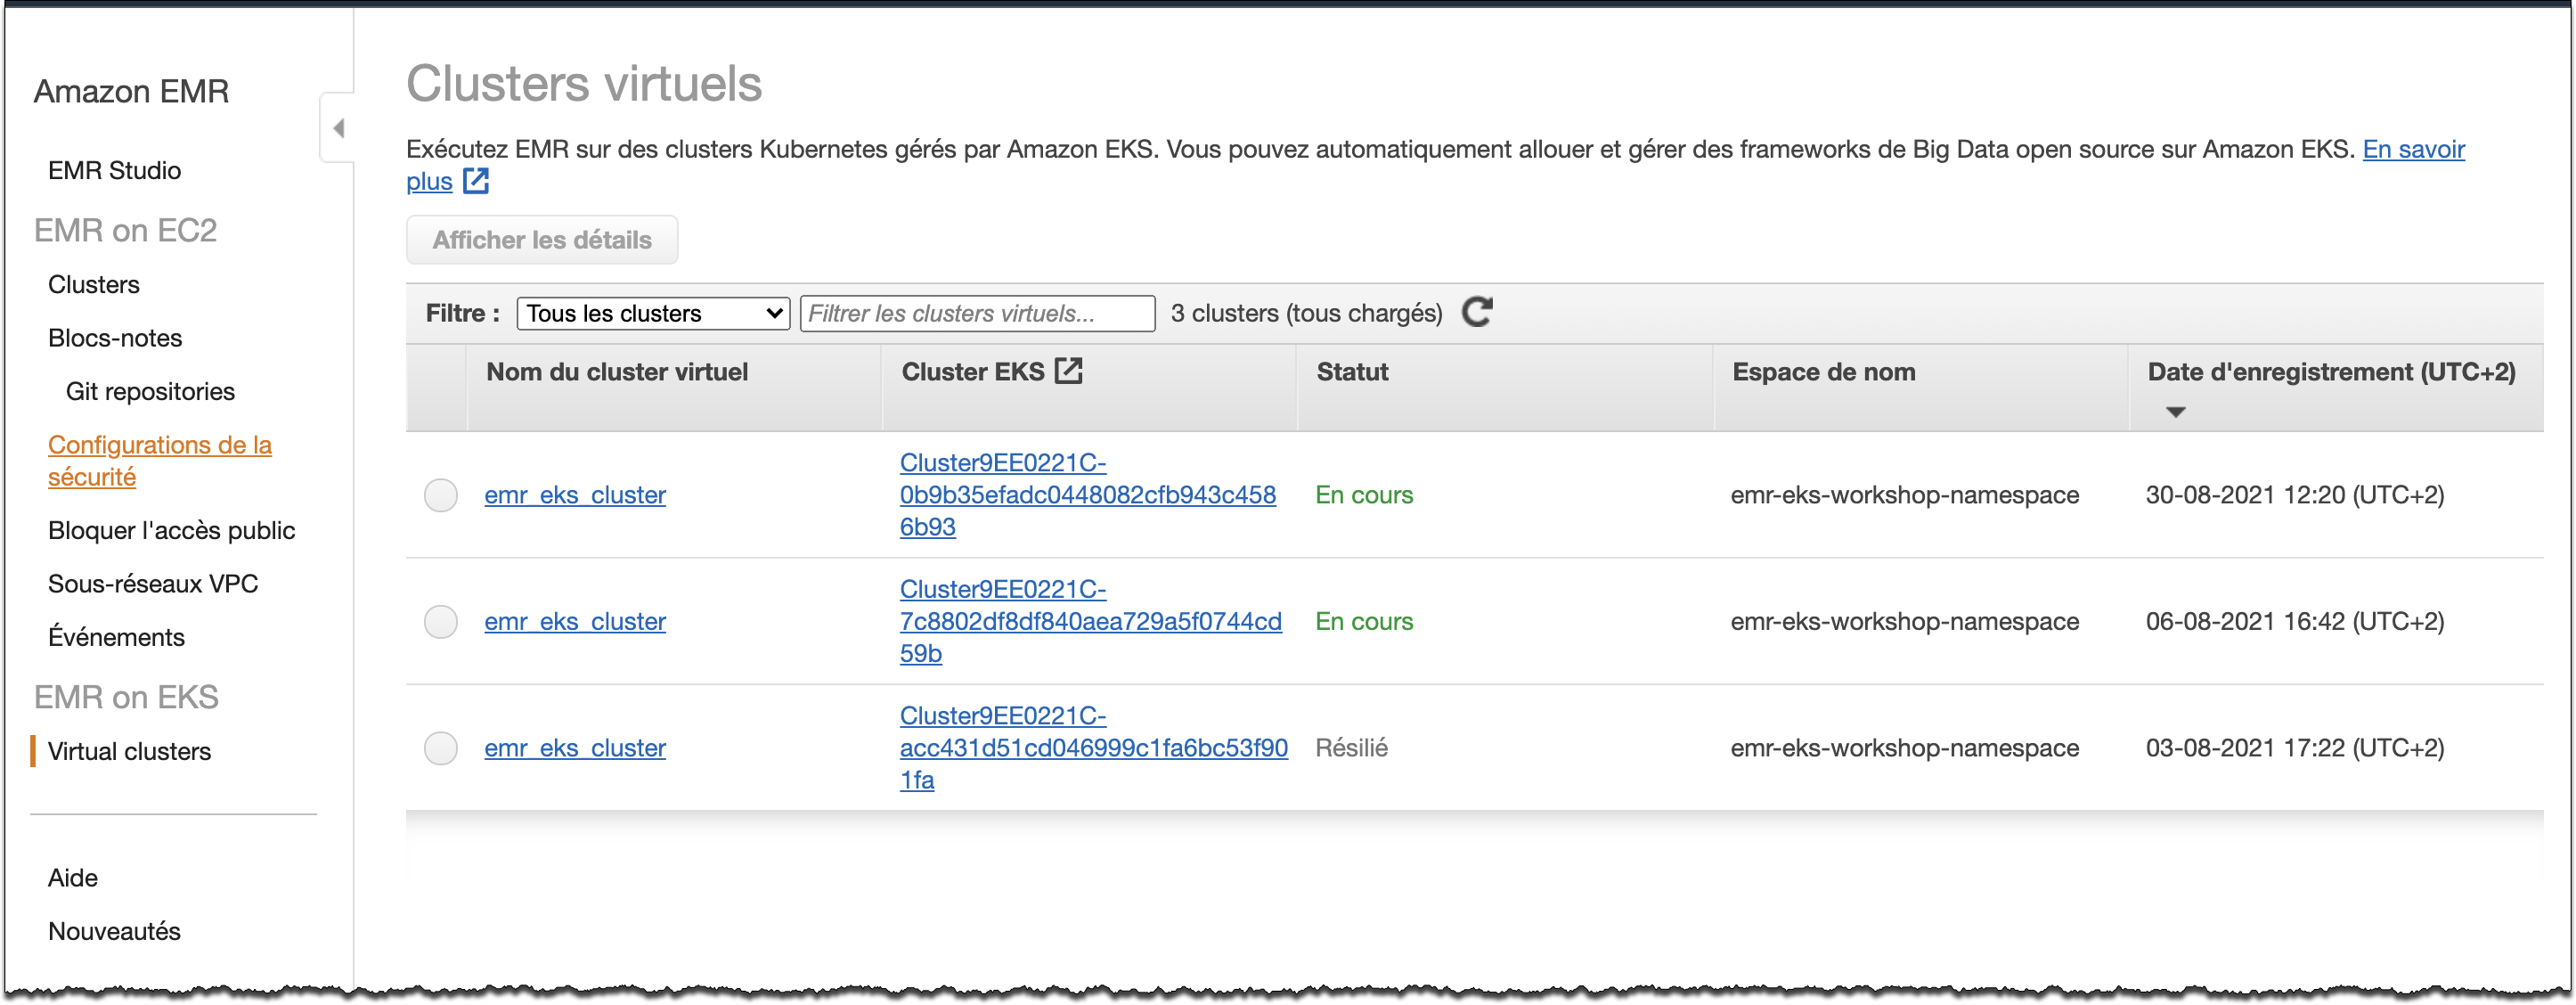Toggle sort arrow under Date d'enregistrement
2576x1005 pixels.
(2174, 412)
